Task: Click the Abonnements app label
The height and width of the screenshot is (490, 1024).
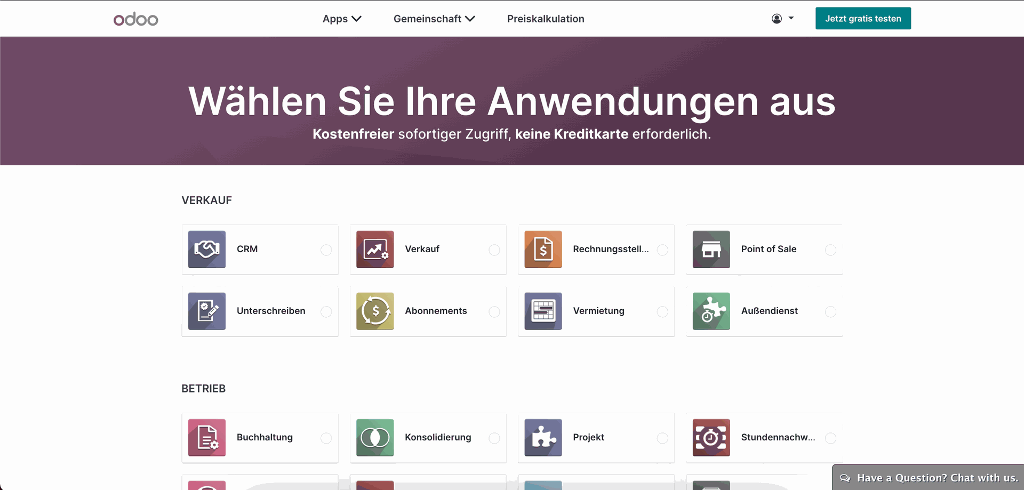Action: click(436, 311)
